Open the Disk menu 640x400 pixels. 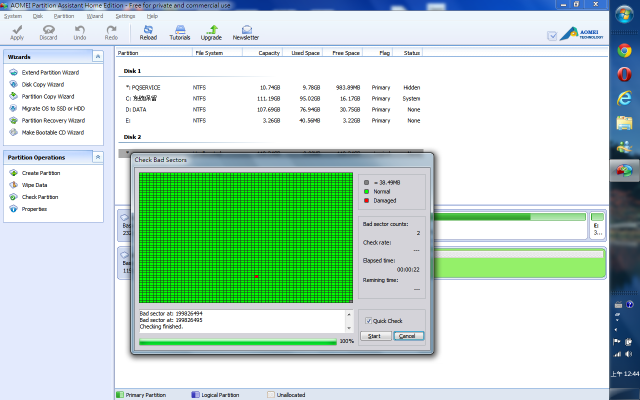coord(37,16)
